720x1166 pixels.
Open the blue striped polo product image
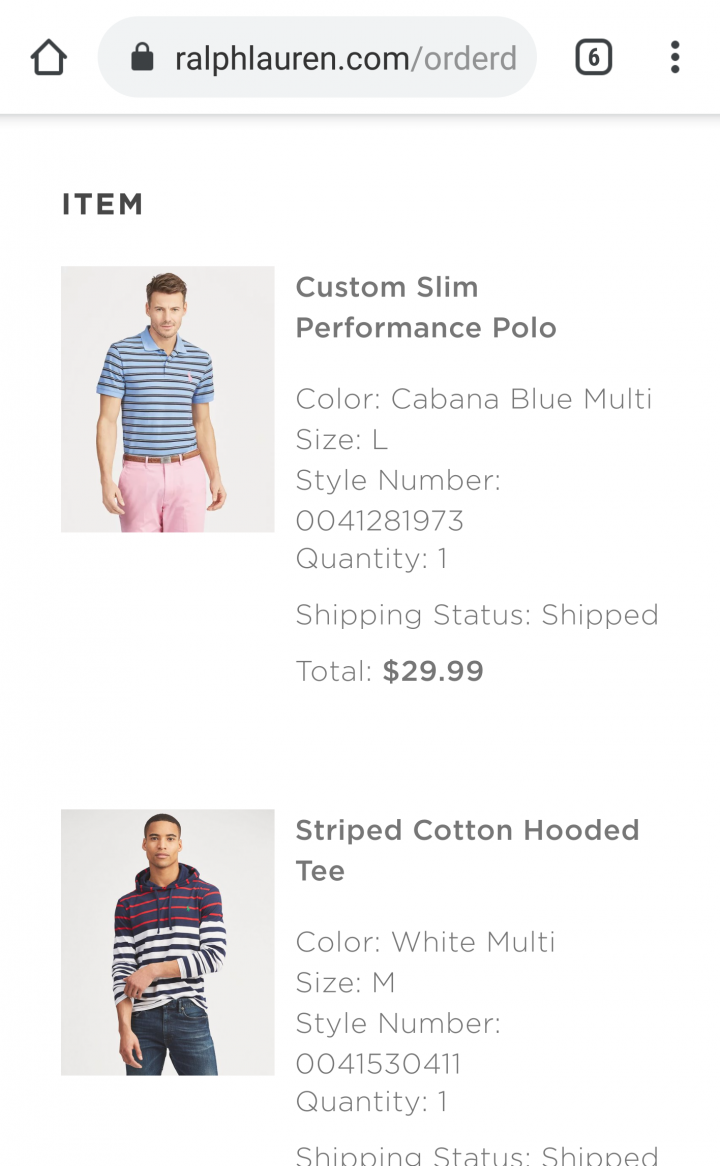pos(167,399)
